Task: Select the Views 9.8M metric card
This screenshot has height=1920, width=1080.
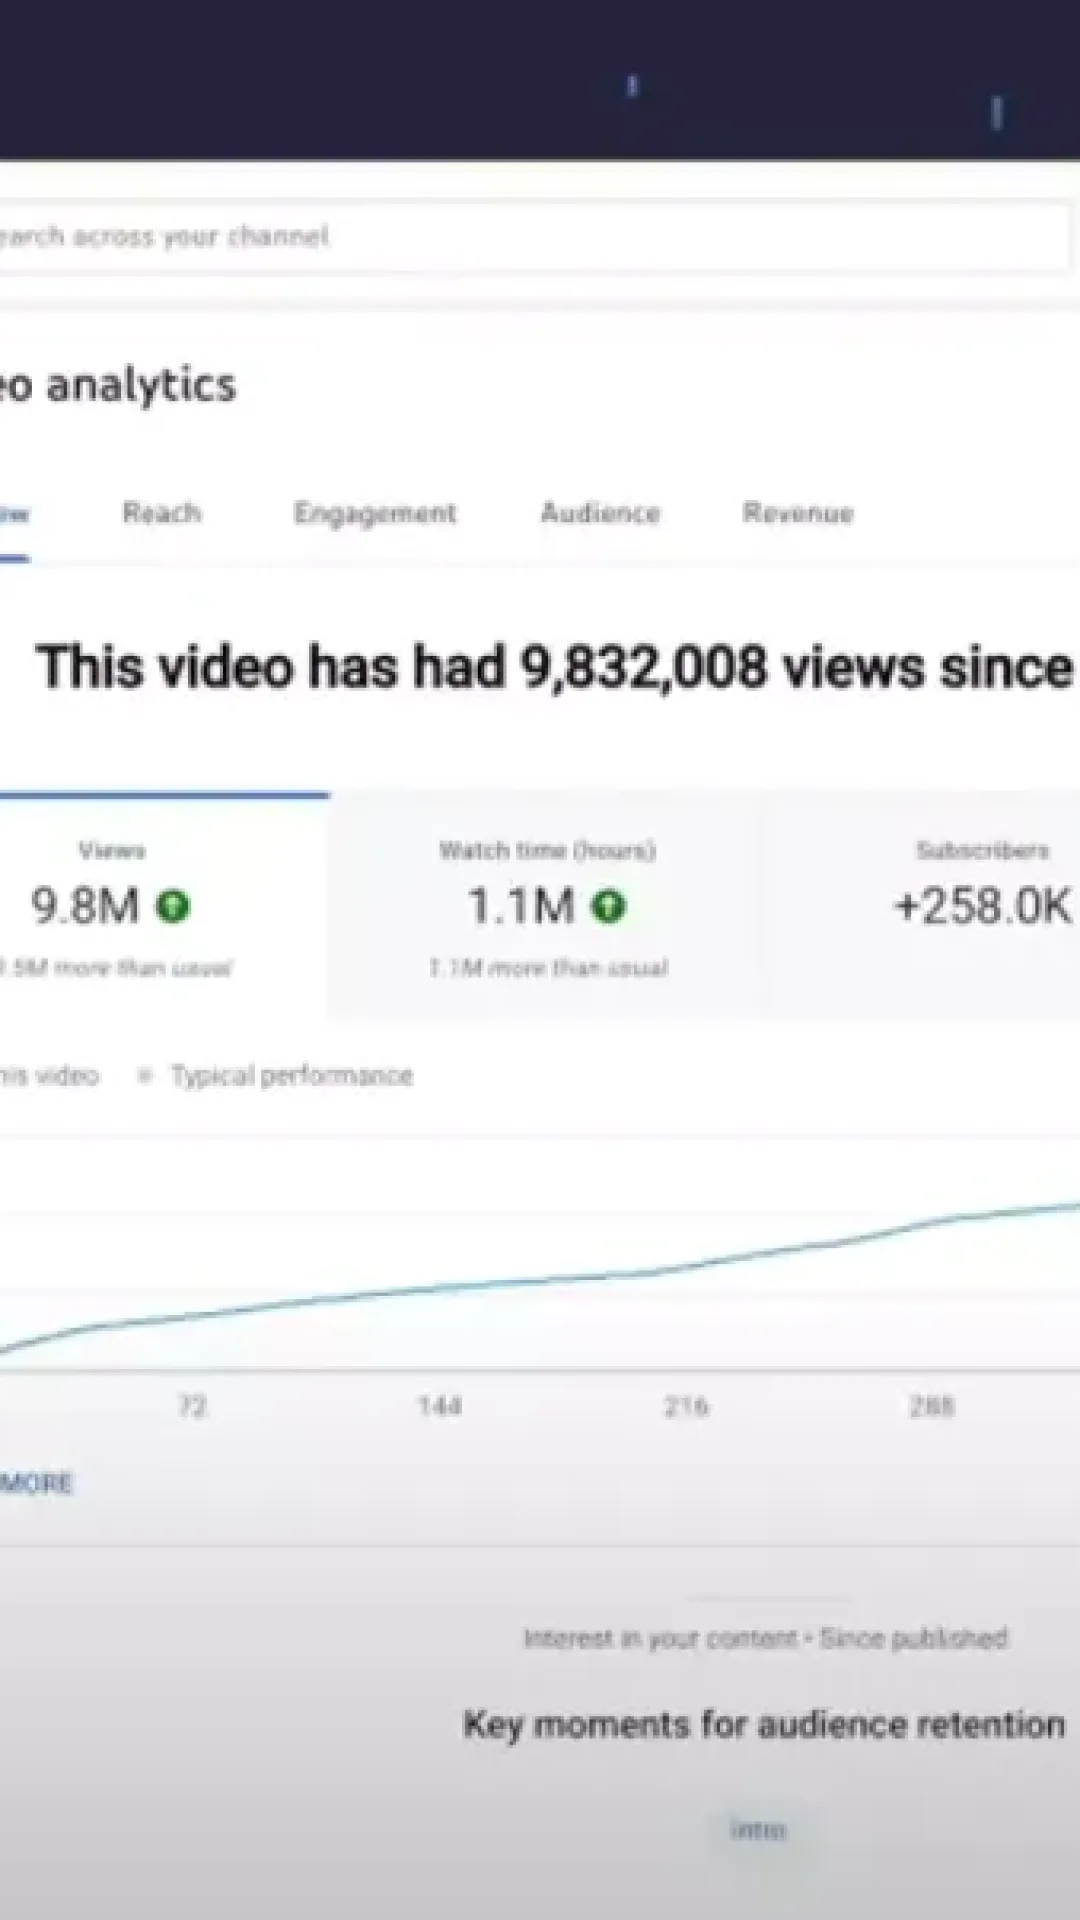Action: tap(163, 907)
